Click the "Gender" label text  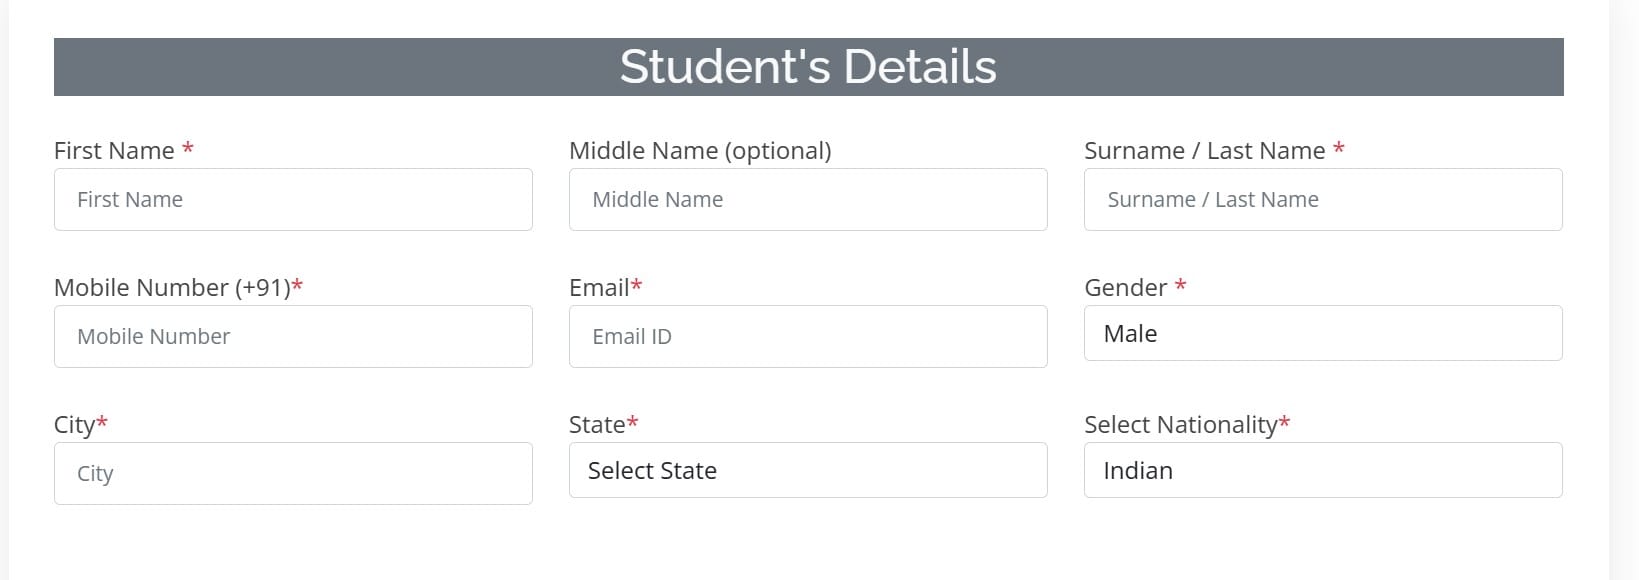pos(1125,288)
